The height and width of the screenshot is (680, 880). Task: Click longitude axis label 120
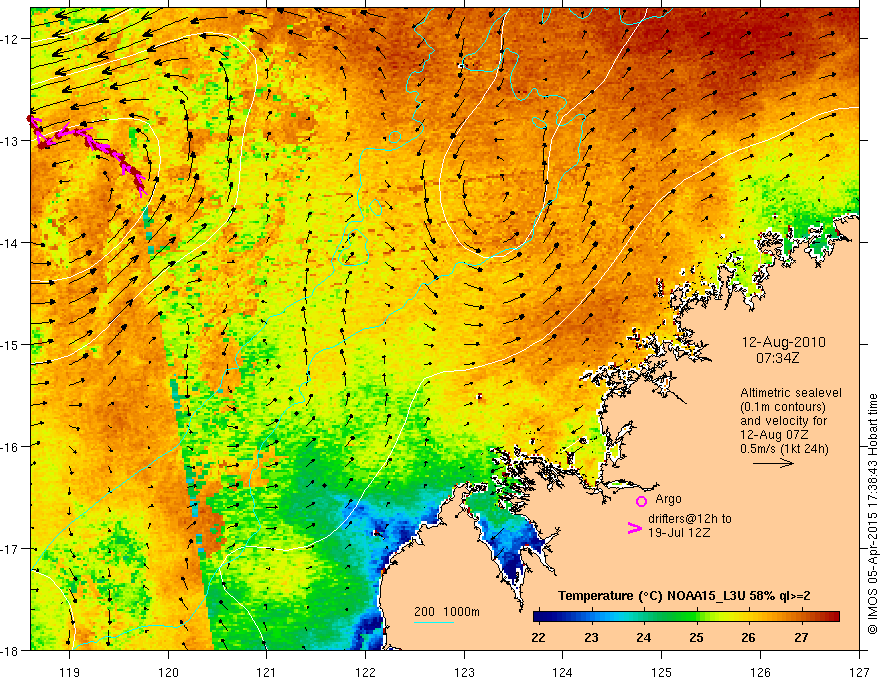[168, 672]
